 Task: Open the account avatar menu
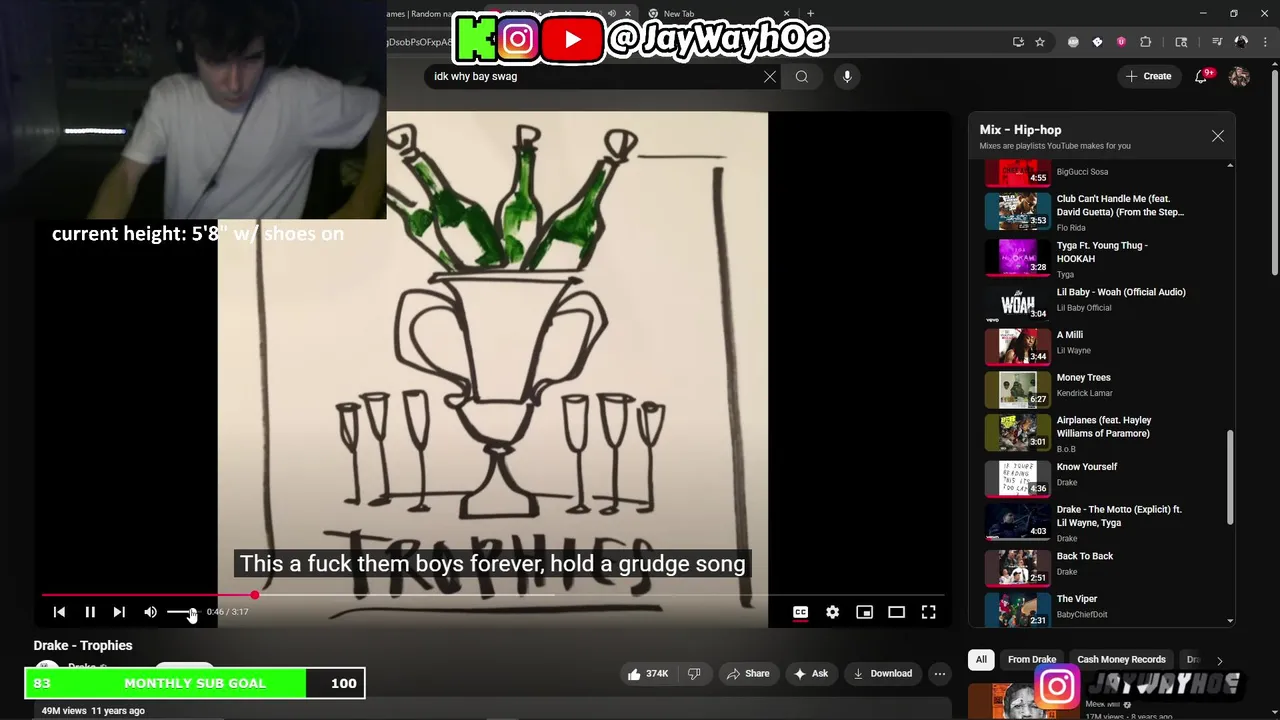1239,76
